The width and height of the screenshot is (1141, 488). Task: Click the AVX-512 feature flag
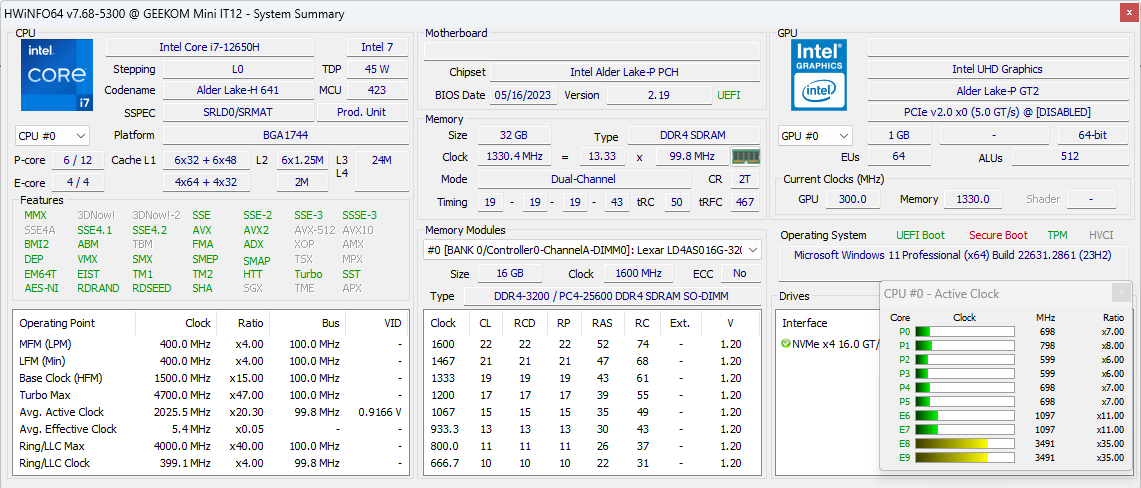pos(314,230)
